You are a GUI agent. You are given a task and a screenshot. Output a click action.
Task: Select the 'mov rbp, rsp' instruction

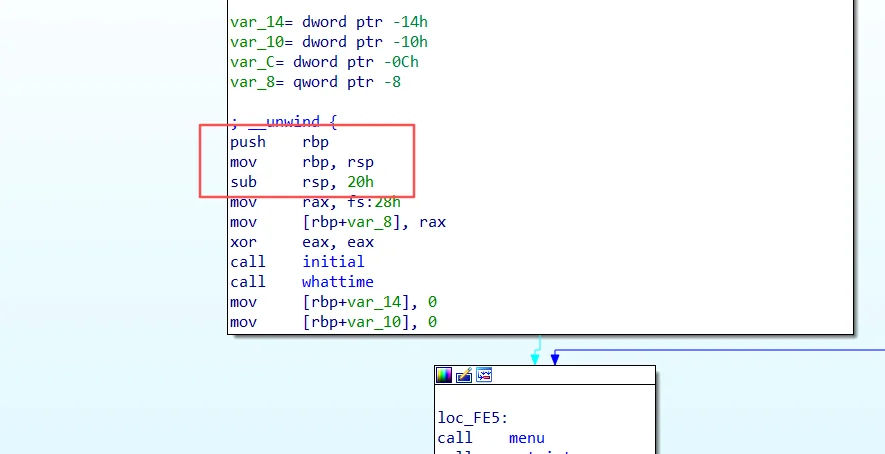301,162
